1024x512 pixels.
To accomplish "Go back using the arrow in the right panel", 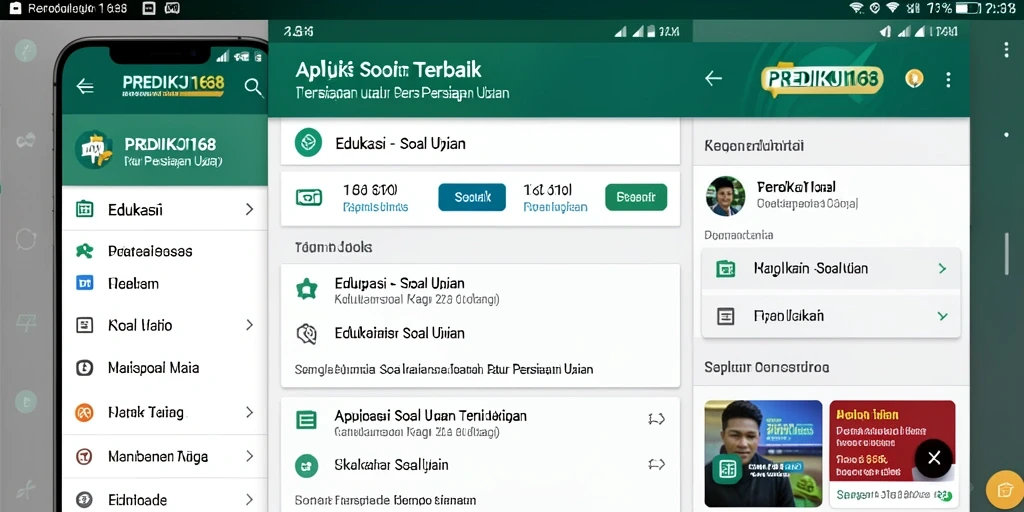I will (x=713, y=78).
